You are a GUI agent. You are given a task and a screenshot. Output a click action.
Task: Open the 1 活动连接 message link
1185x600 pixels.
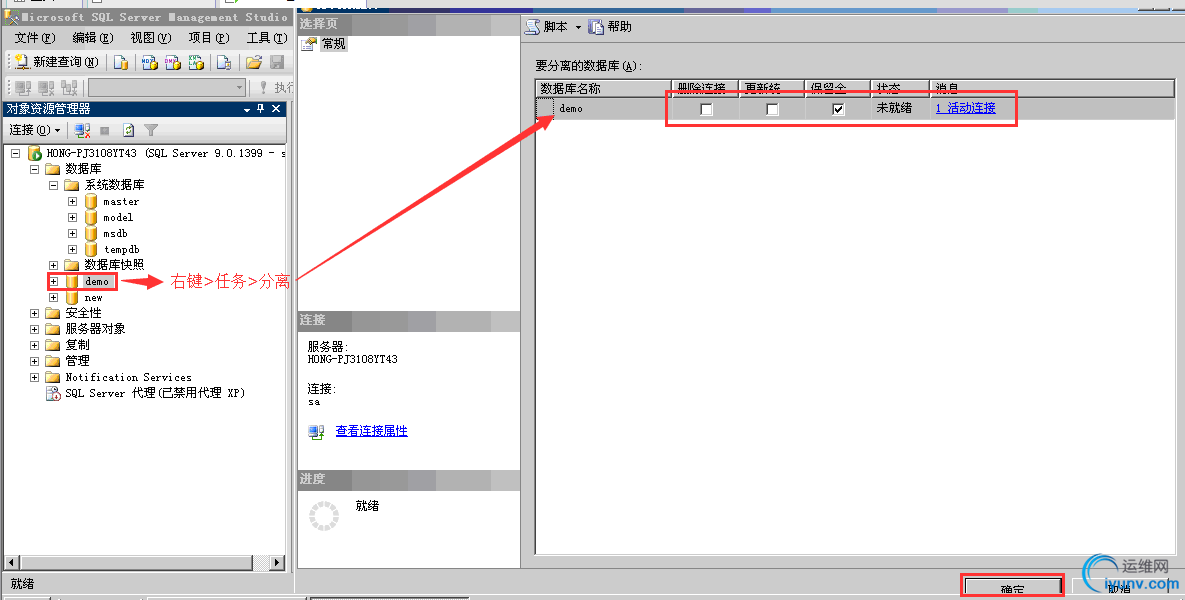tap(965, 108)
